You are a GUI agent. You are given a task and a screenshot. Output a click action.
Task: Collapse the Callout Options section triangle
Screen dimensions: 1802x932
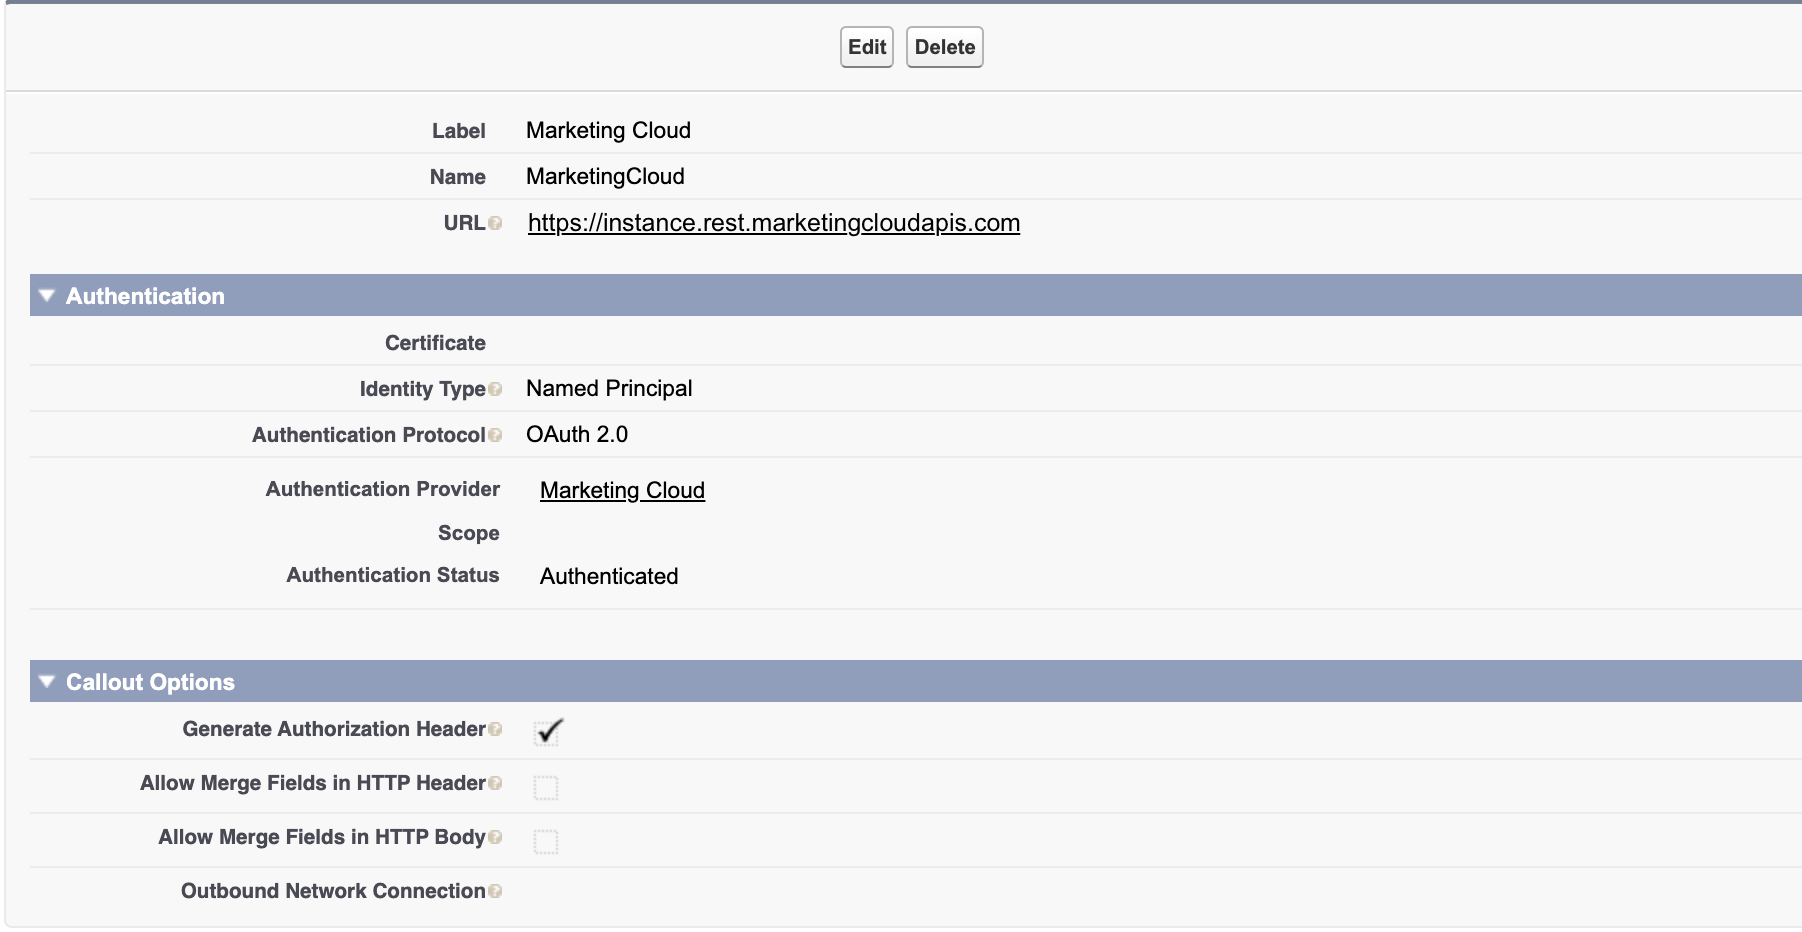click(46, 682)
